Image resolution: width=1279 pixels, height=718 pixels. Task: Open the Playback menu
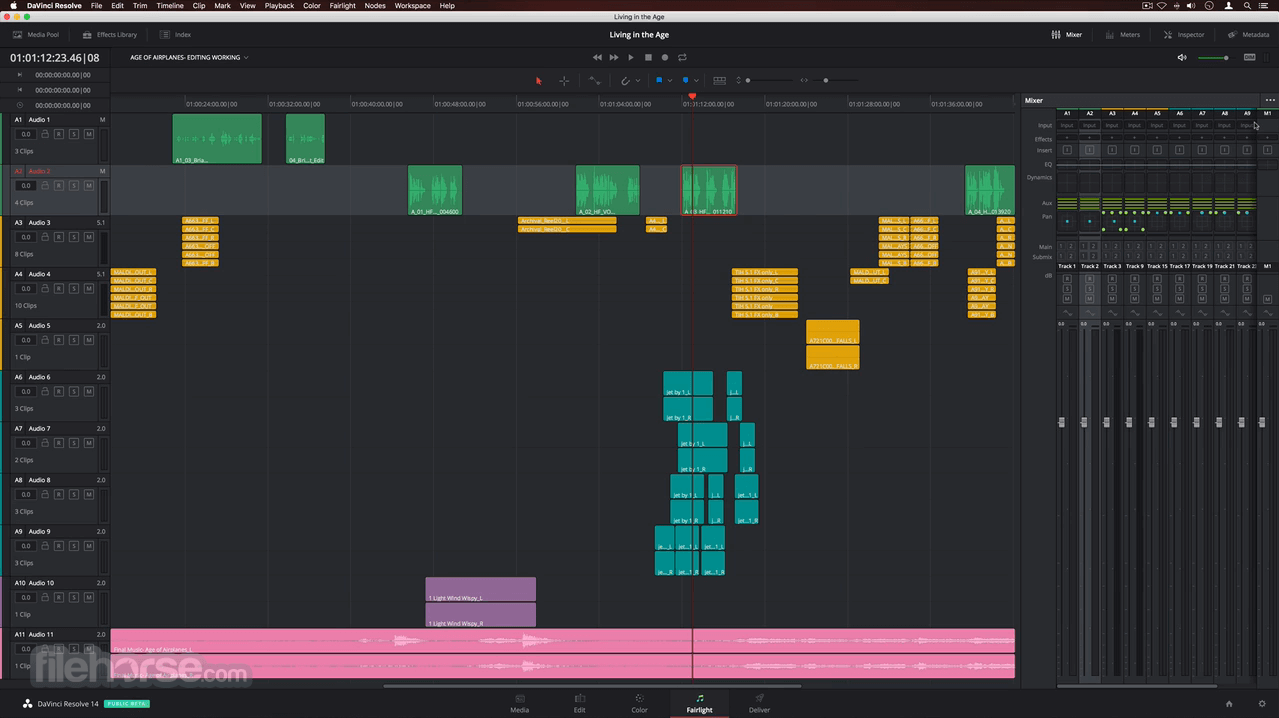pyautogui.click(x=279, y=6)
